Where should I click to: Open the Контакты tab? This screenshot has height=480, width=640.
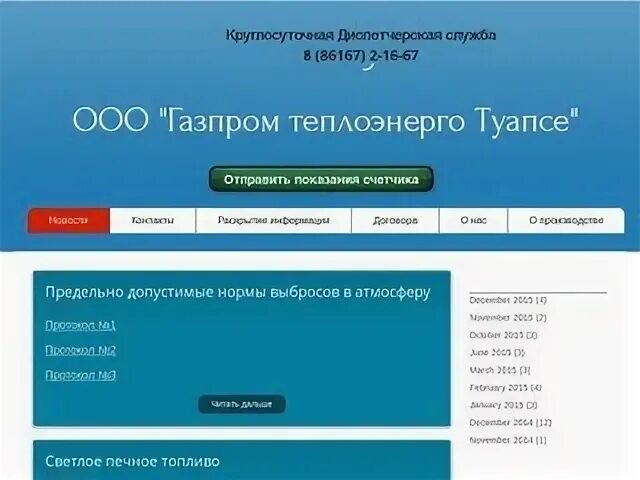coord(153,220)
